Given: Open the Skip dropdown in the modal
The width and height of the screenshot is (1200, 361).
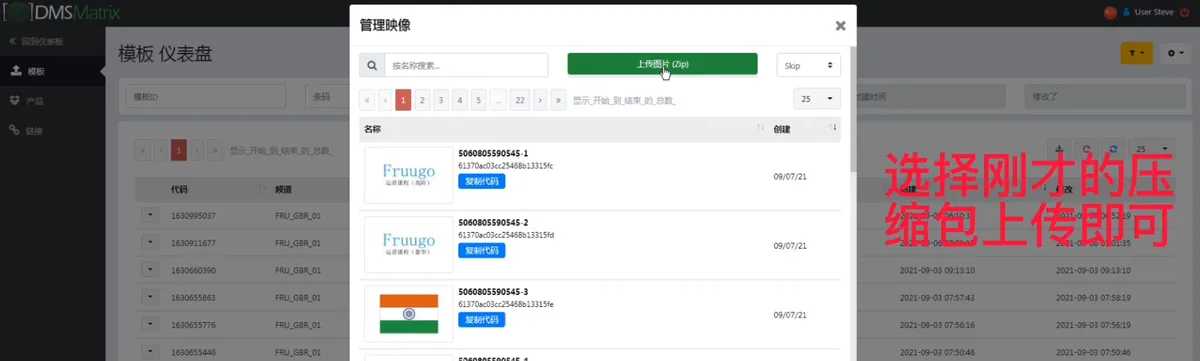Looking at the screenshot, I should click(x=808, y=65).
